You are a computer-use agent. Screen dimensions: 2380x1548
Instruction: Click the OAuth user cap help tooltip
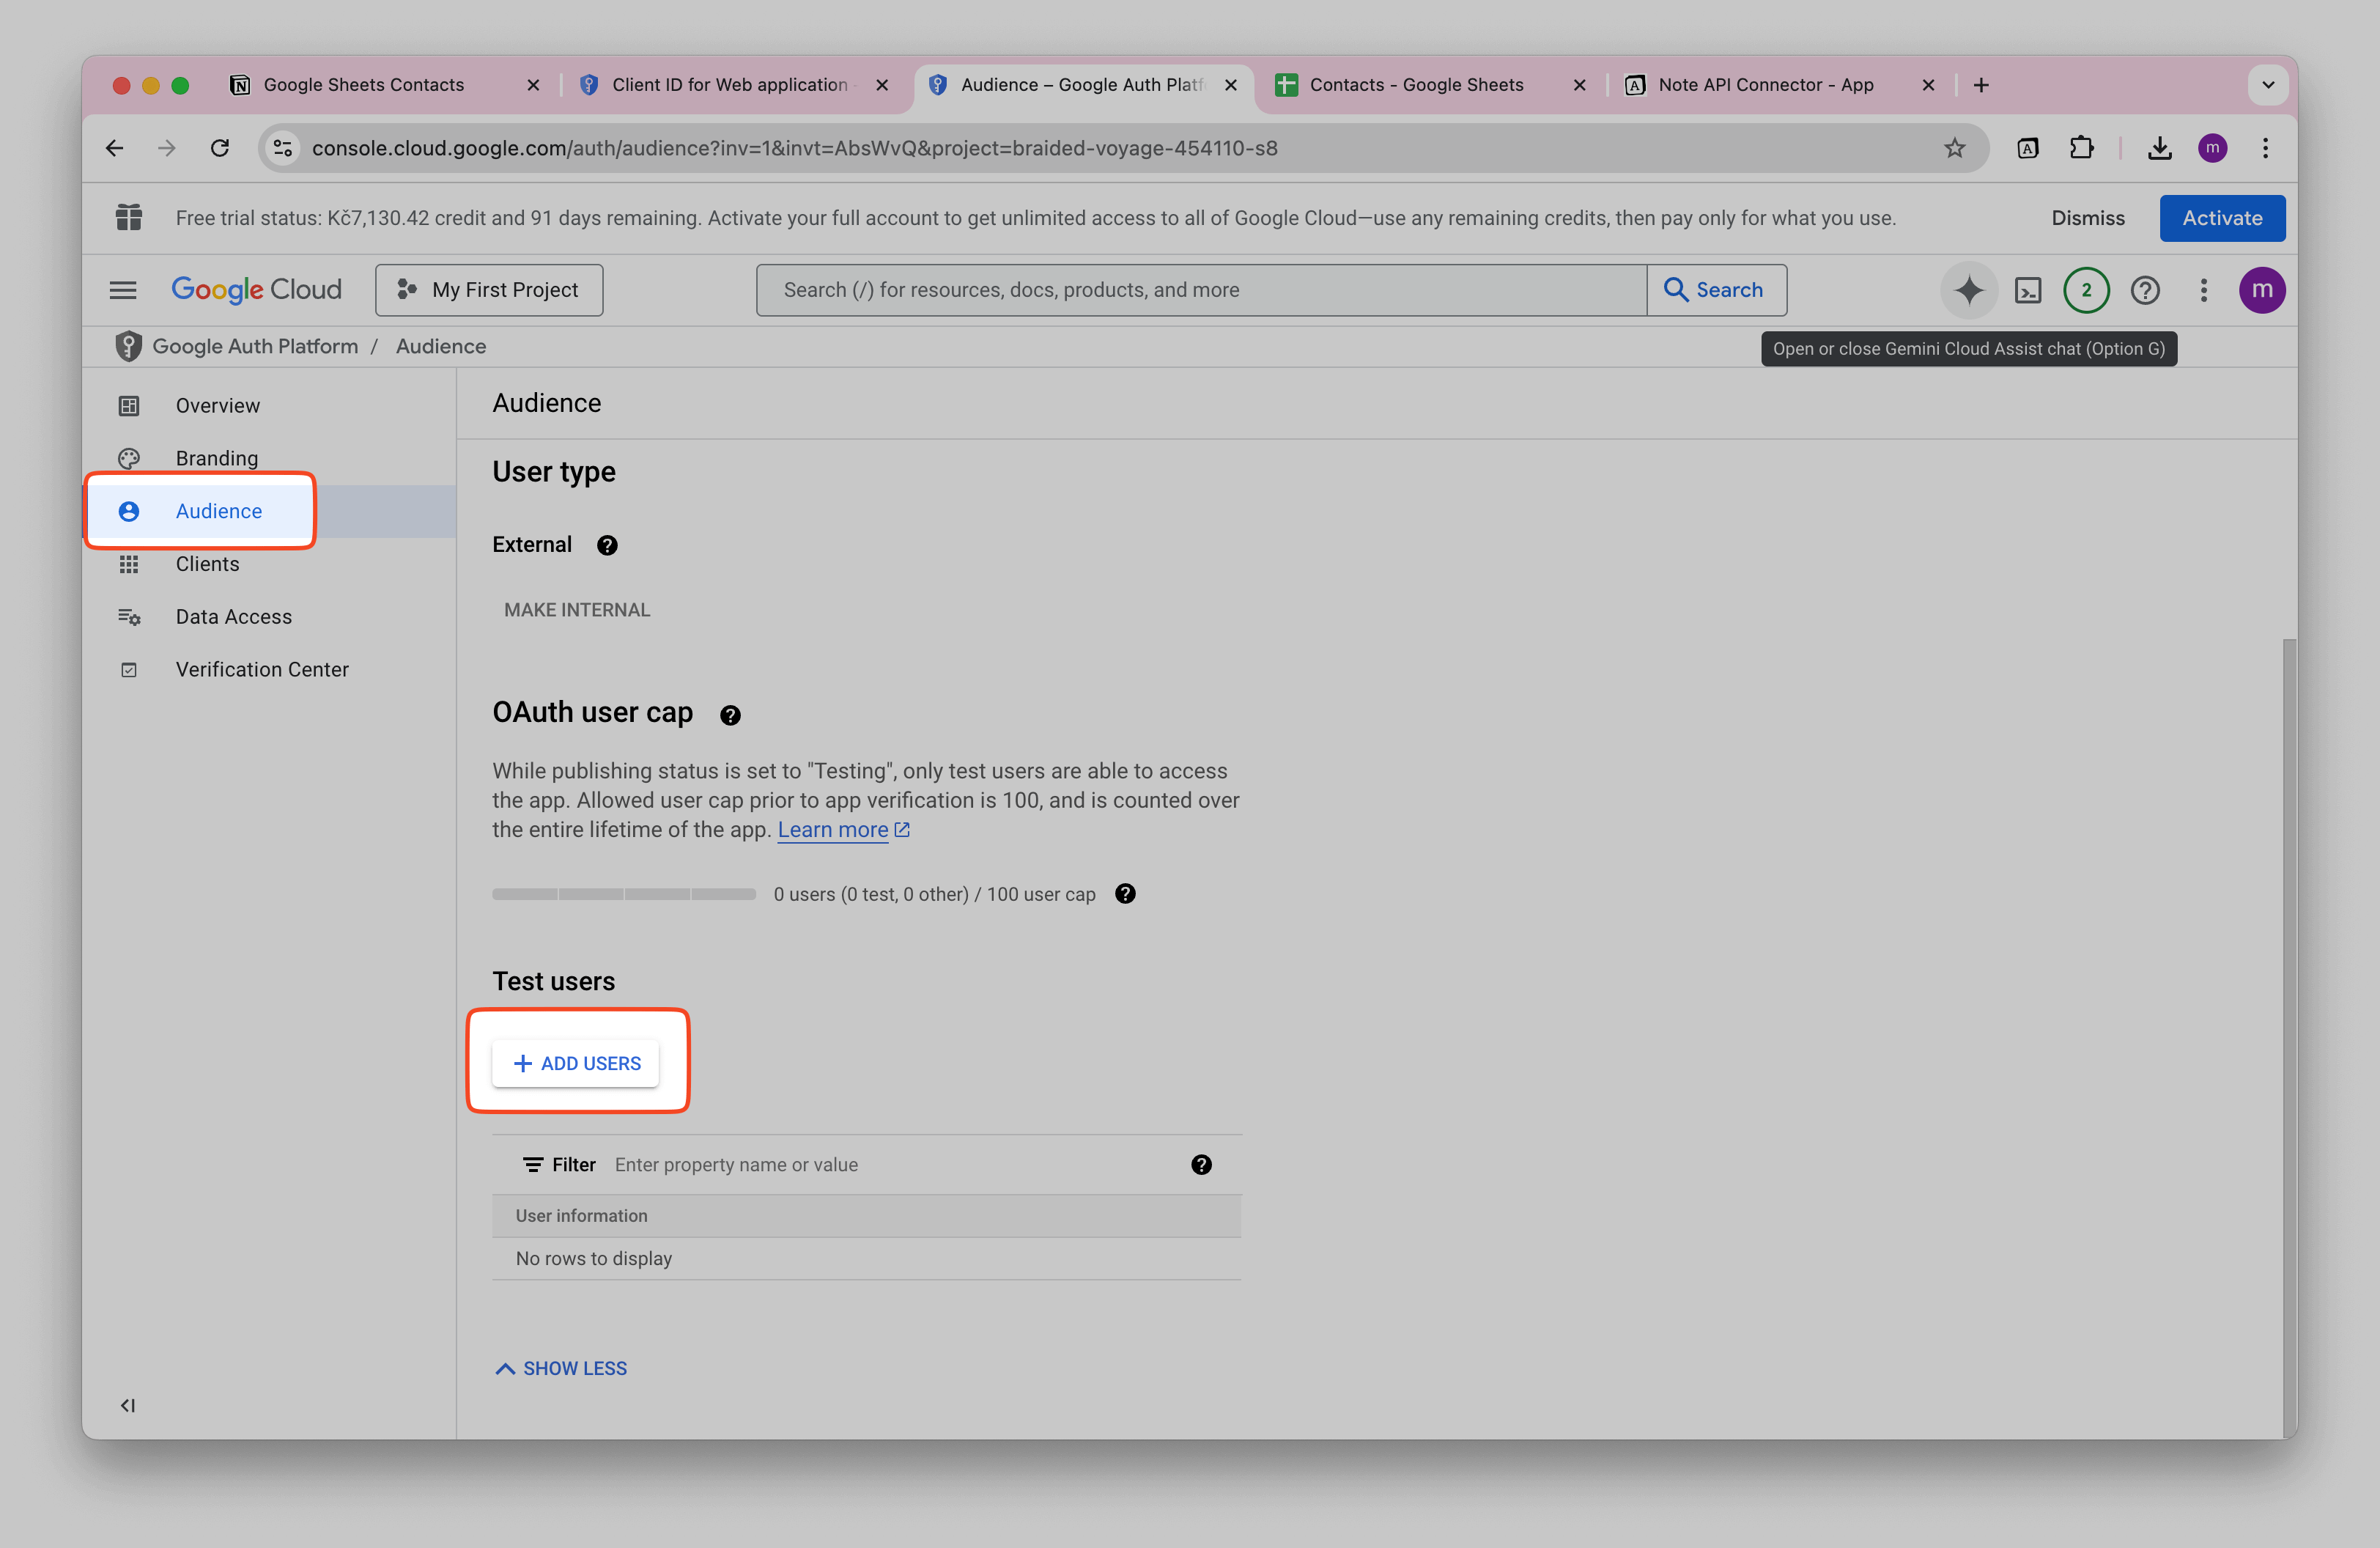(x=730, y=714)
